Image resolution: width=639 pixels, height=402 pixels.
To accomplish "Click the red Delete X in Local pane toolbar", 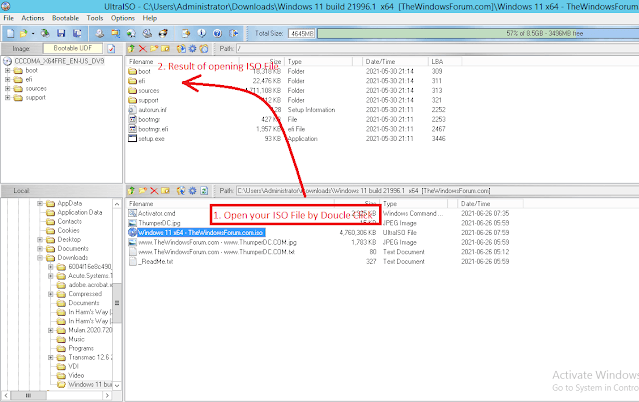I will click(154, 190).
